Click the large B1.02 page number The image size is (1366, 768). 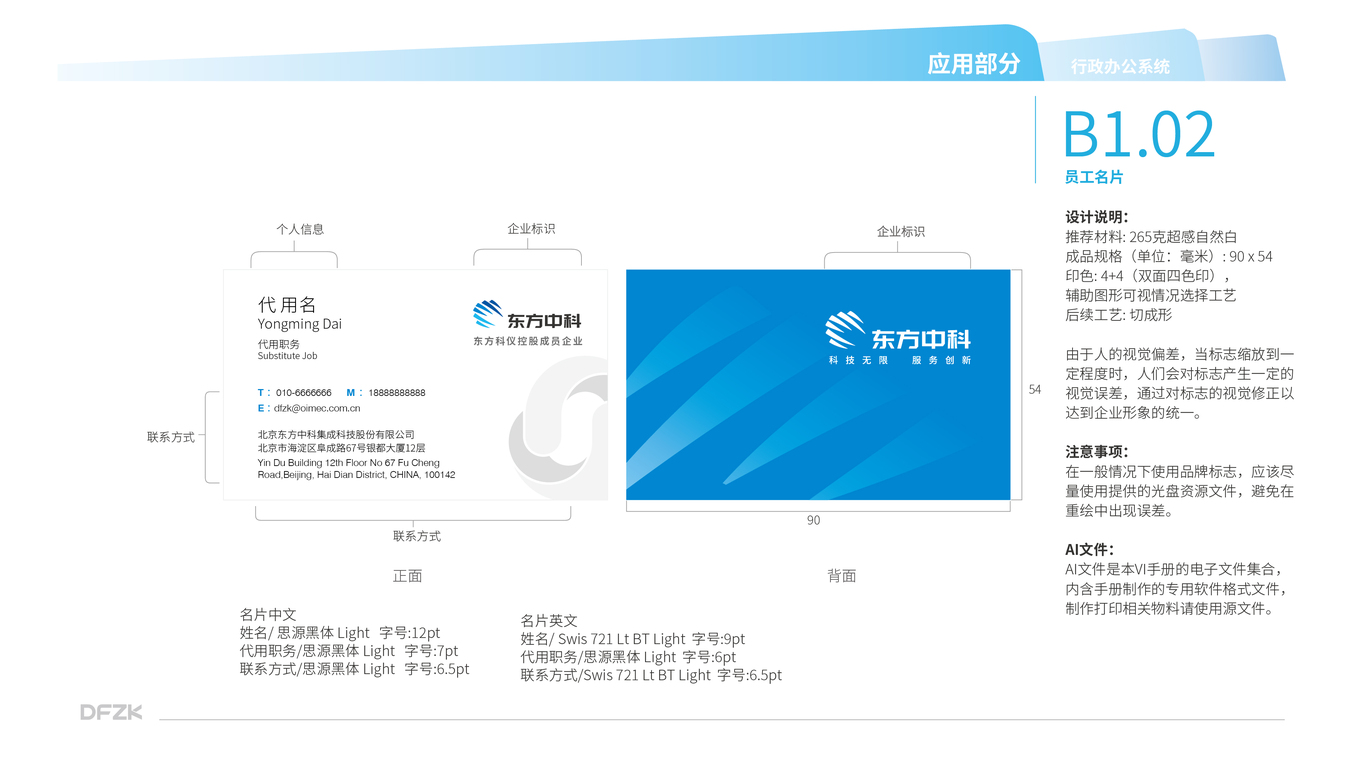[1139, 134]
